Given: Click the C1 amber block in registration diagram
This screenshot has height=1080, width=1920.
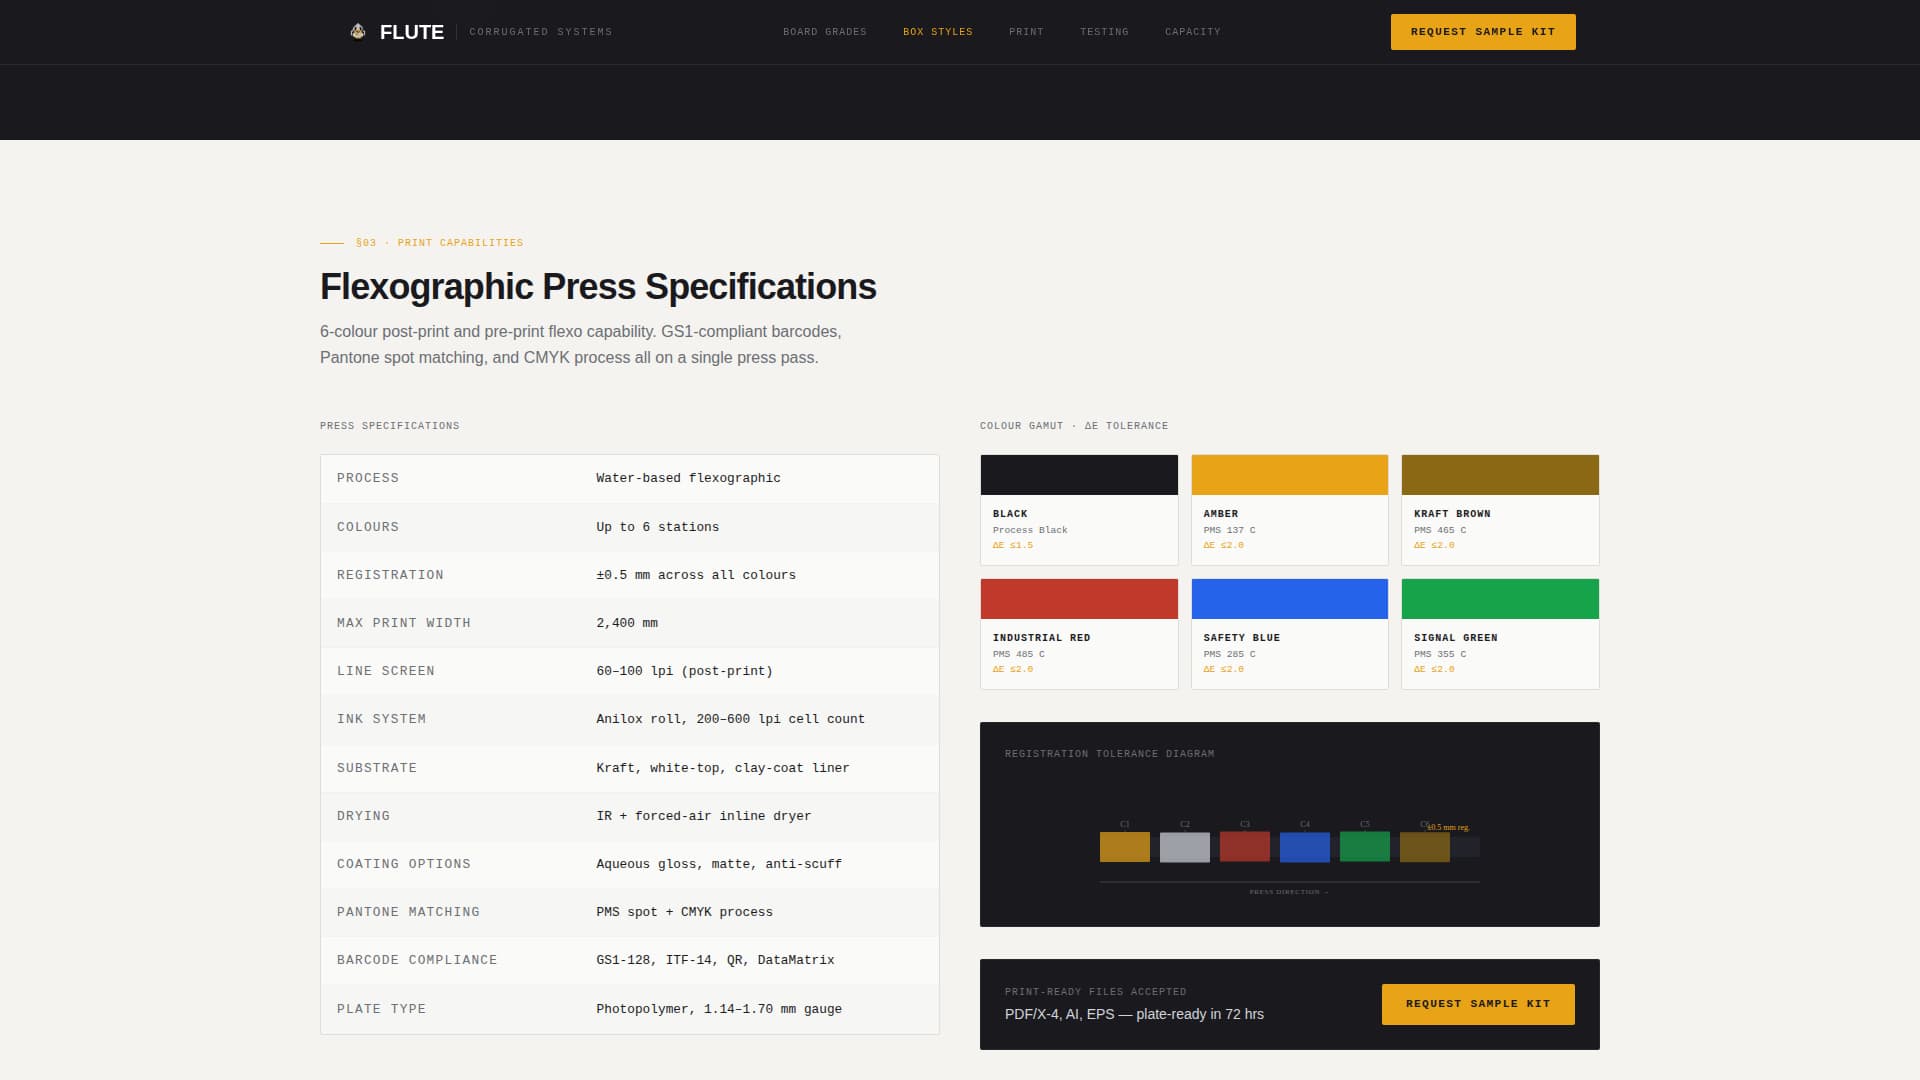Looking at the screenshot, I should pyautogui.click(x=1125, y=847).
